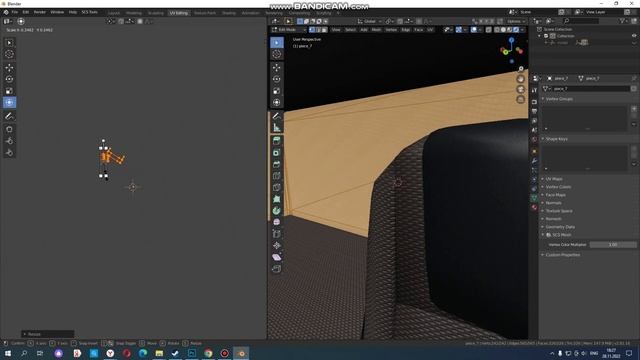The height and width of the screenshot is (360, 640).
Task: Select the Spin tool
Action: 277,211
